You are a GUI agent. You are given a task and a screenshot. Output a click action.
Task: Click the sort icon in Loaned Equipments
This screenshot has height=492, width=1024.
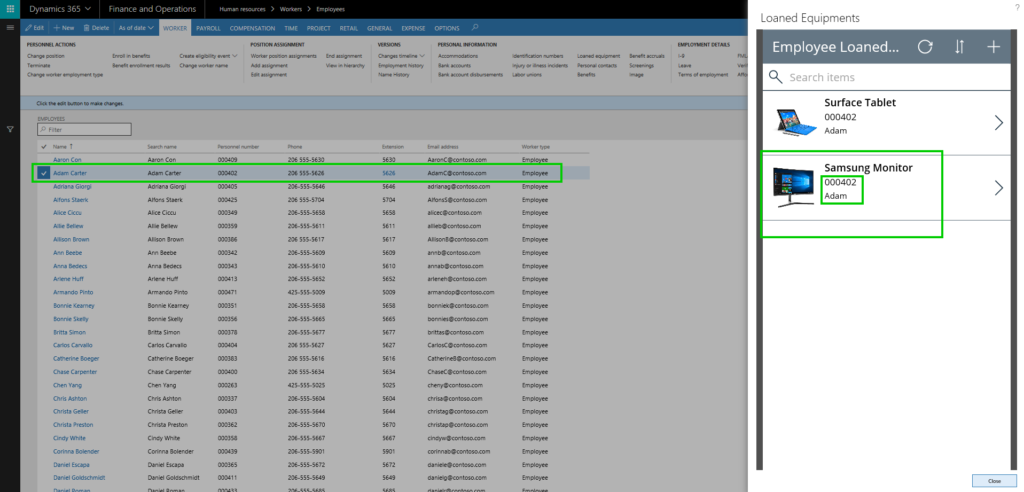coord(959,46)
